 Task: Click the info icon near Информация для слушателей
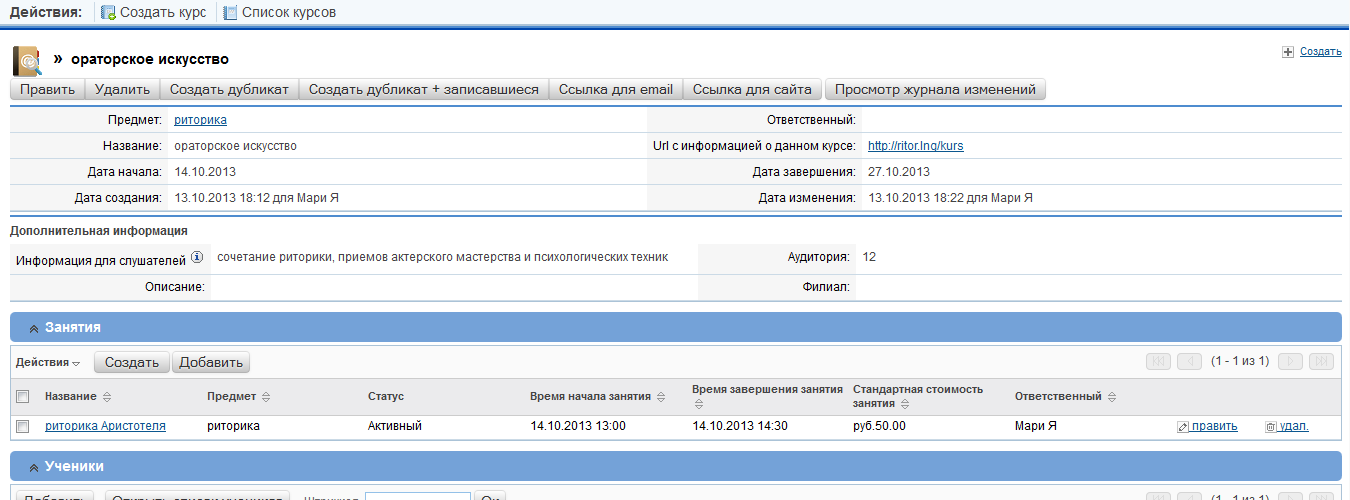[197, 258]
